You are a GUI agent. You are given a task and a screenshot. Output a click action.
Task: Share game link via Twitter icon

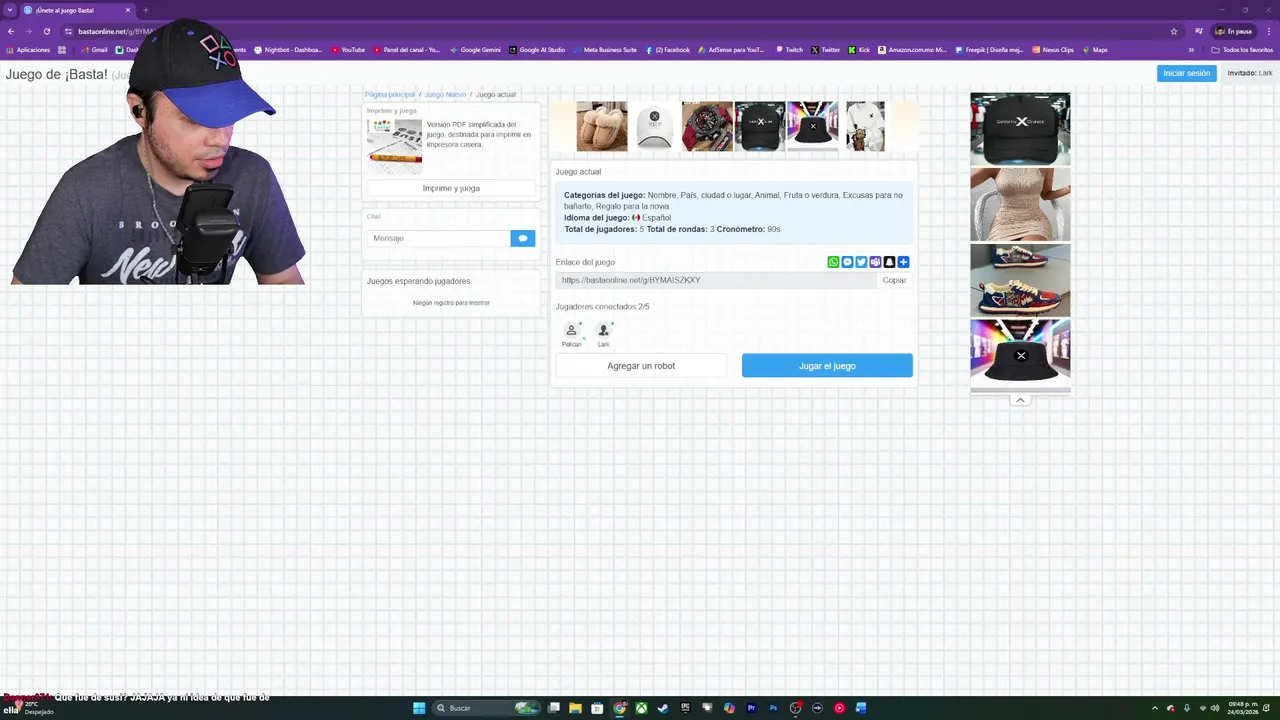[x=861, y=262]
